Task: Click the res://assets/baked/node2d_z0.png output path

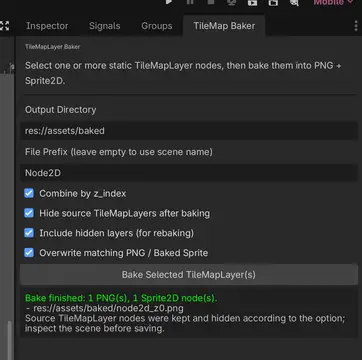Action: pyautogui.click(x=108, y=308)
